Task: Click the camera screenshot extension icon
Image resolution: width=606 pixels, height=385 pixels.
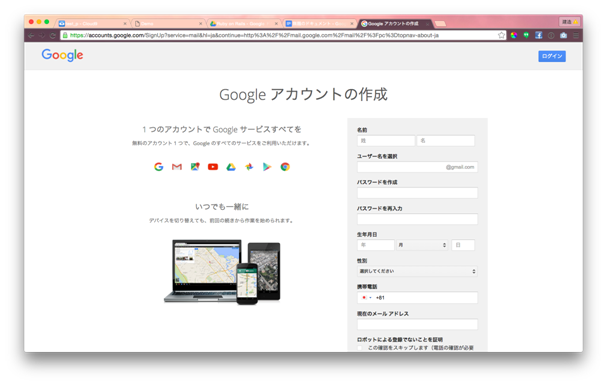Action: (563, 35)
